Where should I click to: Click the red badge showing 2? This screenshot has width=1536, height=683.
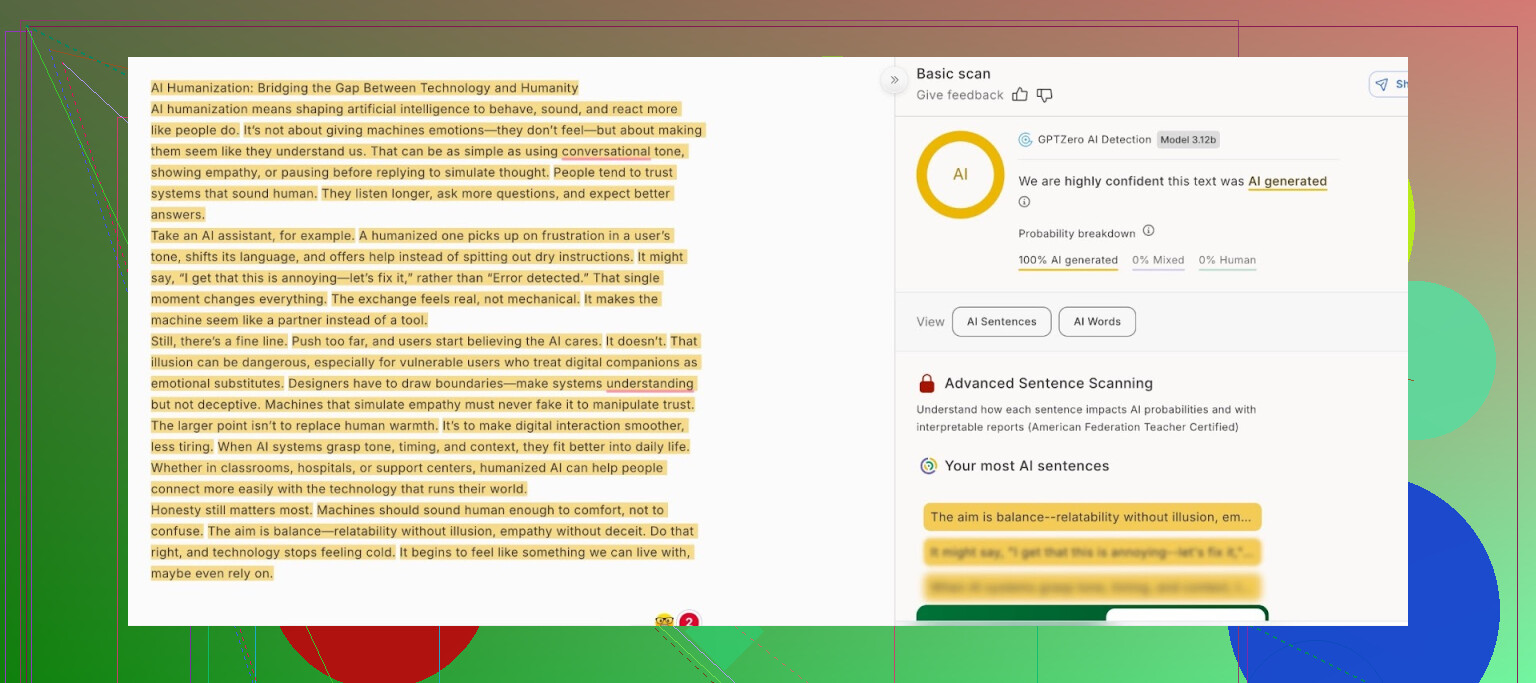(x=688, y=621)
